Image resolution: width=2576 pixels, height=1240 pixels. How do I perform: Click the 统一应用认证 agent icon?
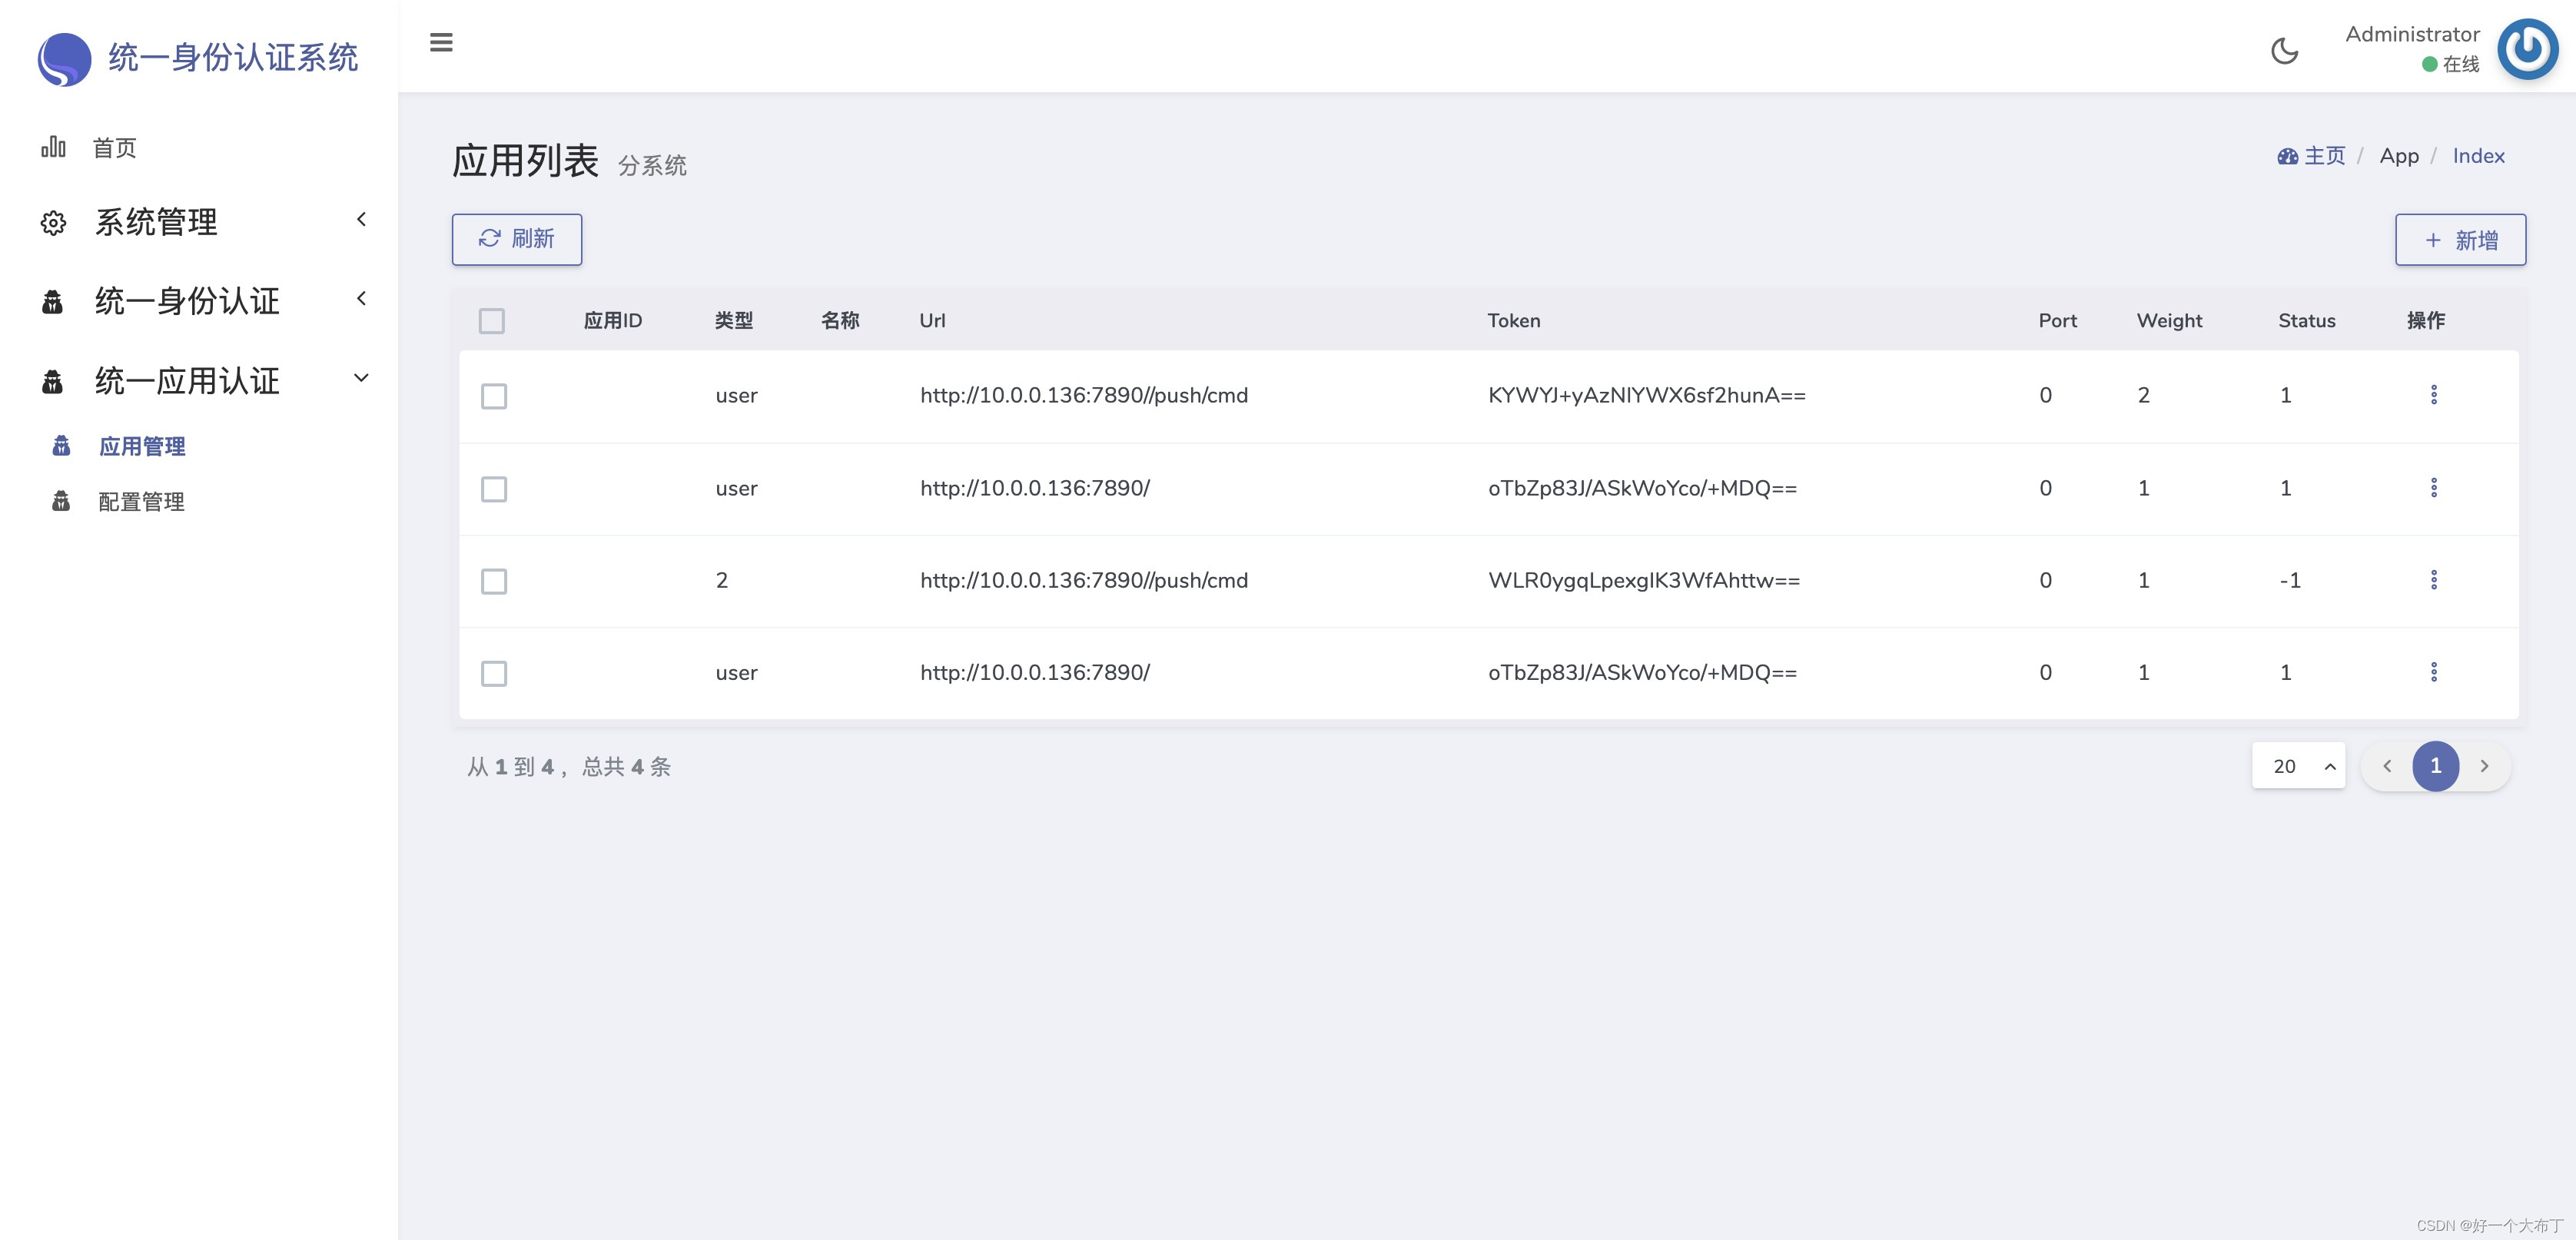point(53,381)
